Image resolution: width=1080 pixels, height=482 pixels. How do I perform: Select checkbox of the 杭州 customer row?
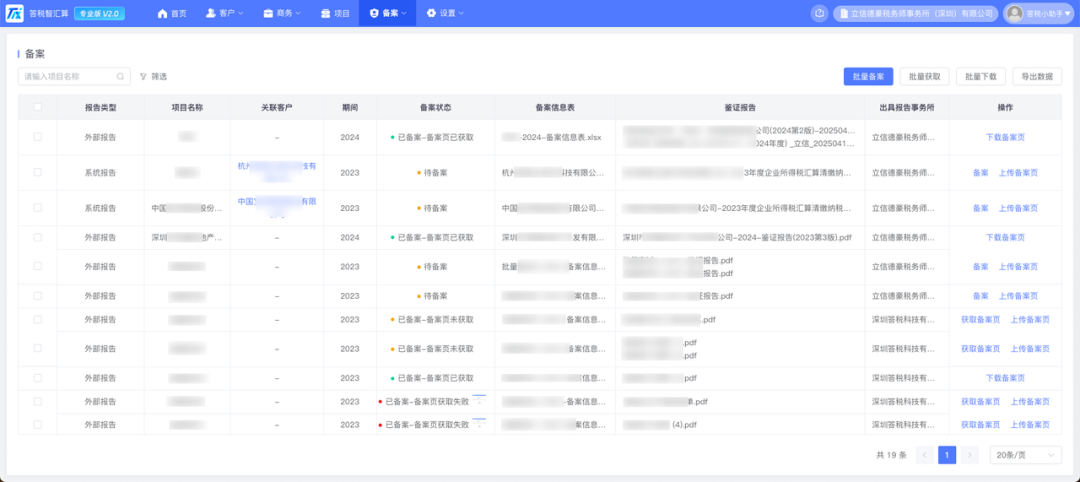[x=37, y=172]
